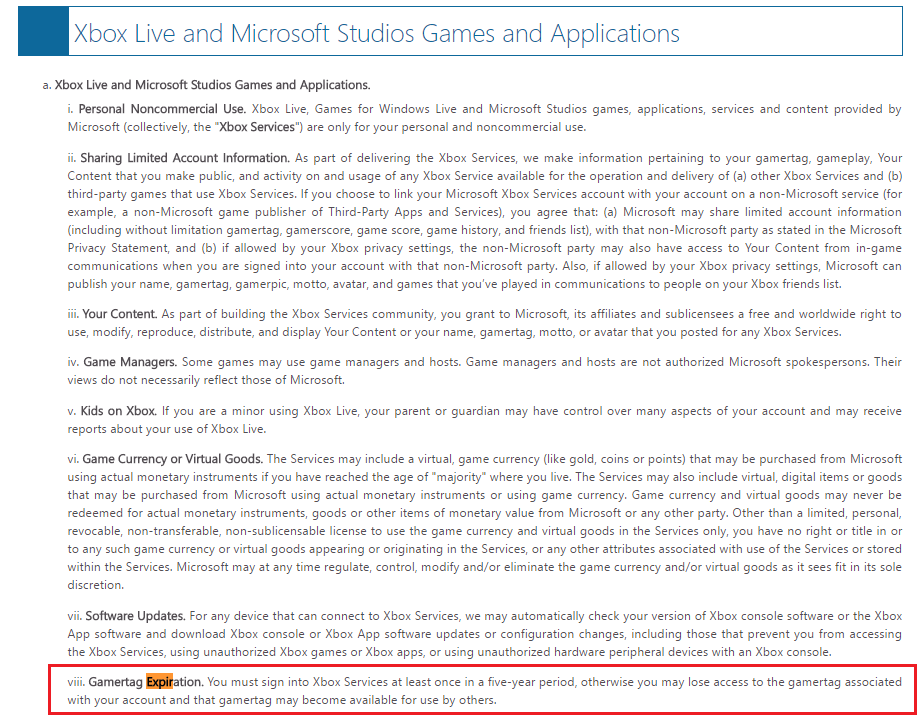Screen dimensions: 923x727
Task: Click the bold quoted term 'Xbox Services'
Action: [x=257, y=127]
